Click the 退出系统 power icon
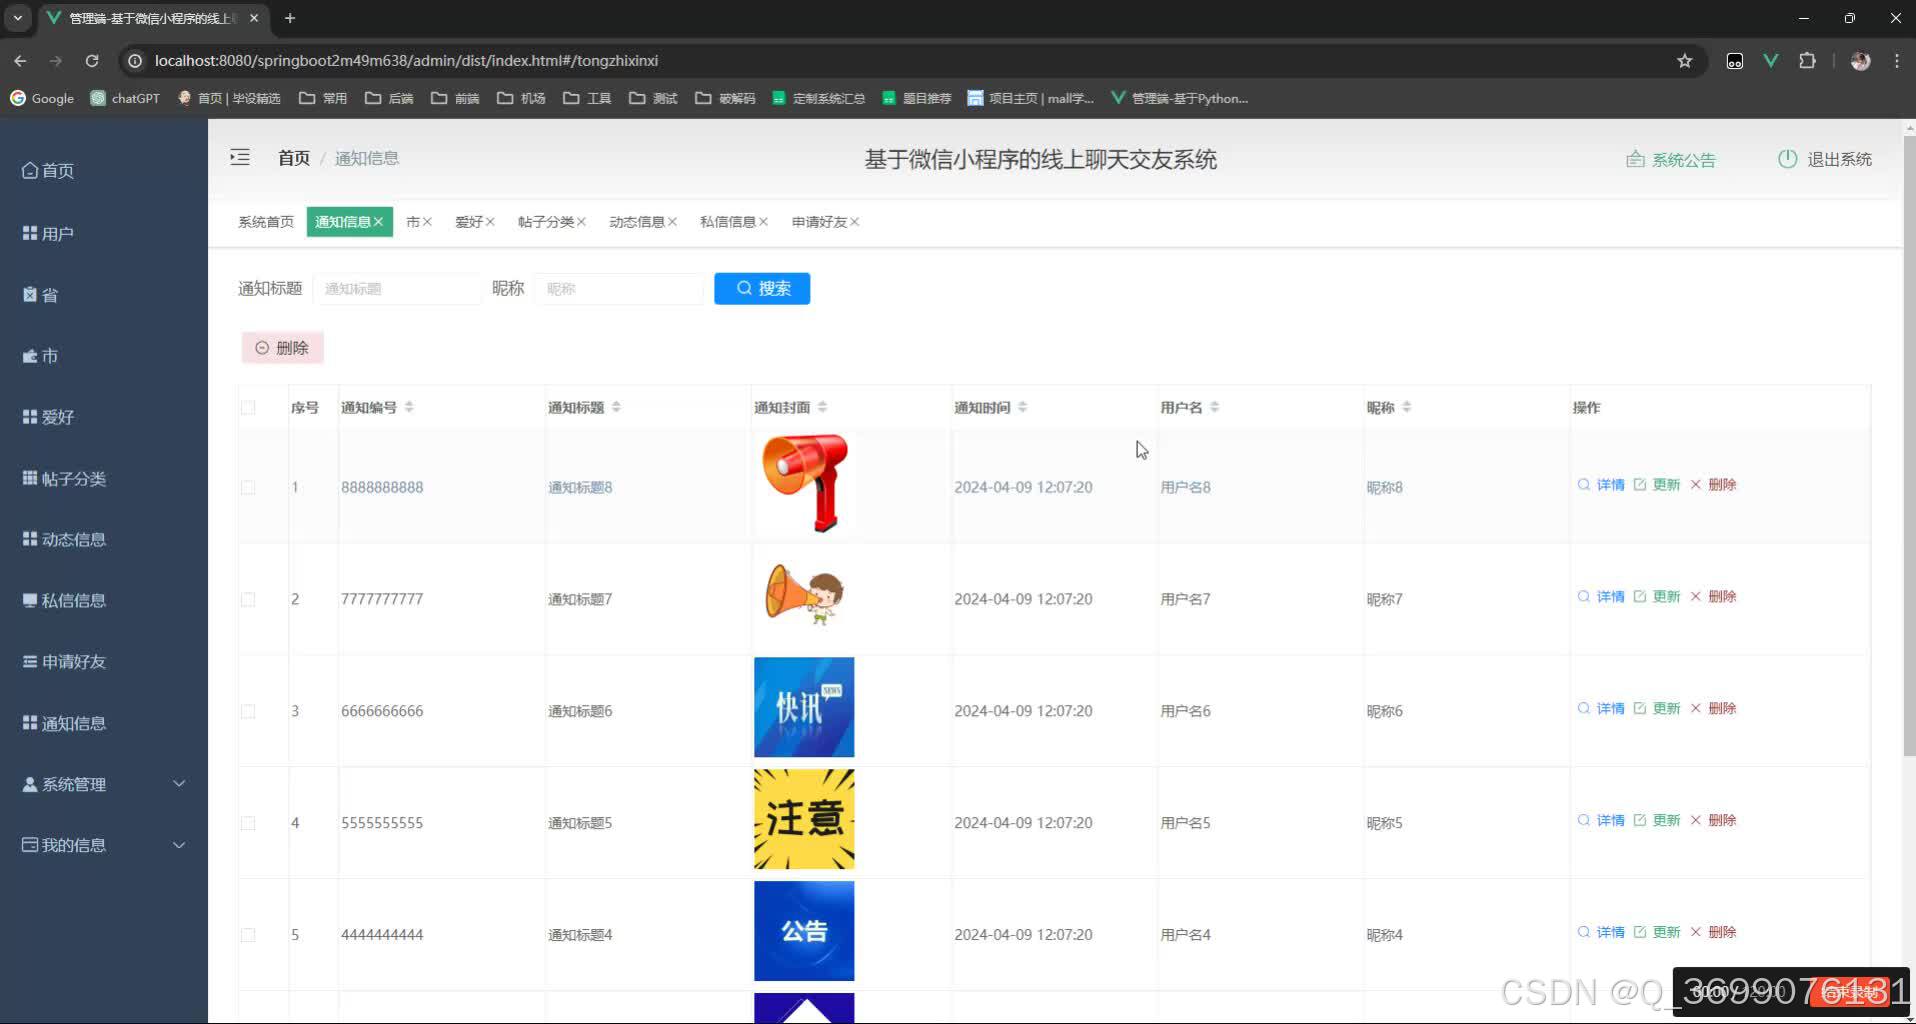Image resolution: width=1916 pixels, height=1024 pixels. pyautogui.click(x=1787, y=158)
